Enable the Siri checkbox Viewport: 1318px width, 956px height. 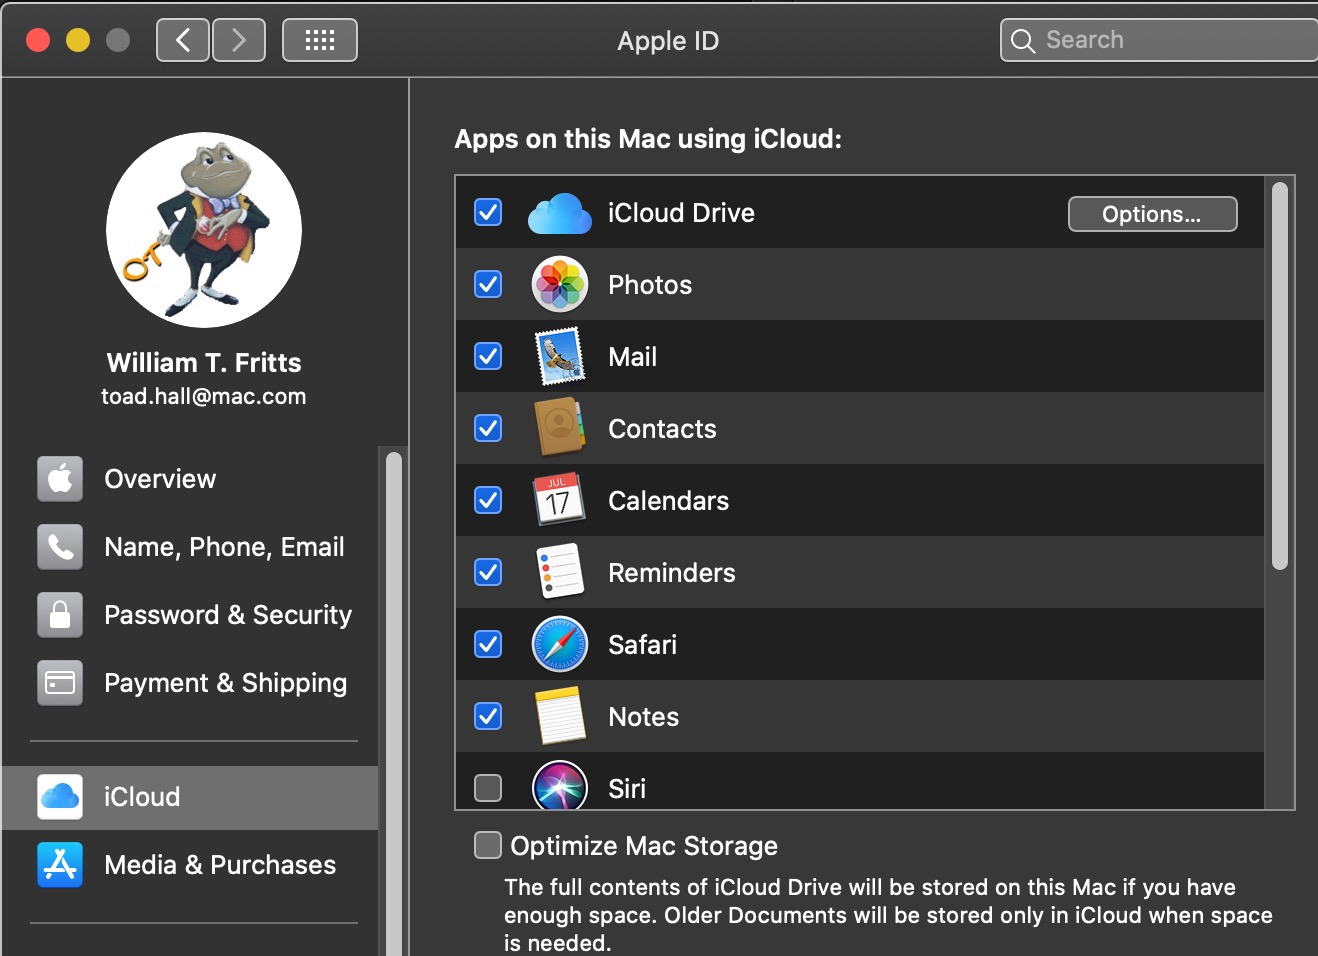pyautogui.click(x=488, y=788)
